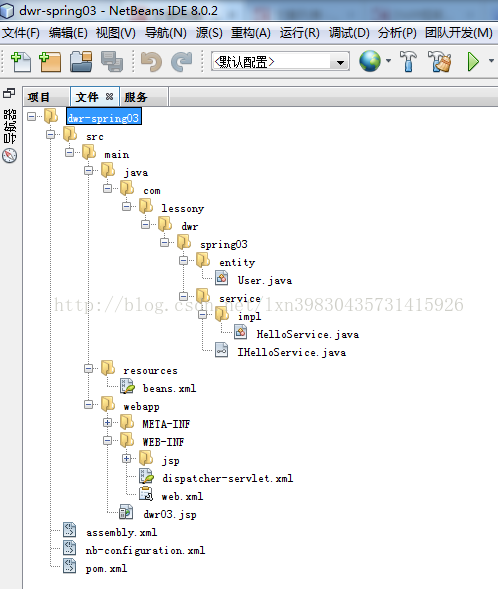Open the 团队开发(M) menu
Screen dimensions: 498x589
tap(459, 33)
